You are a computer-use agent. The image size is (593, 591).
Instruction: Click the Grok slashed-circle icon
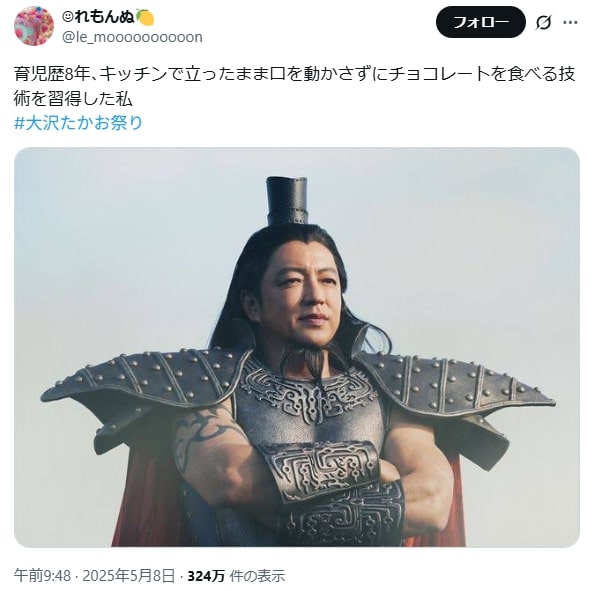(x=543, y=23)
